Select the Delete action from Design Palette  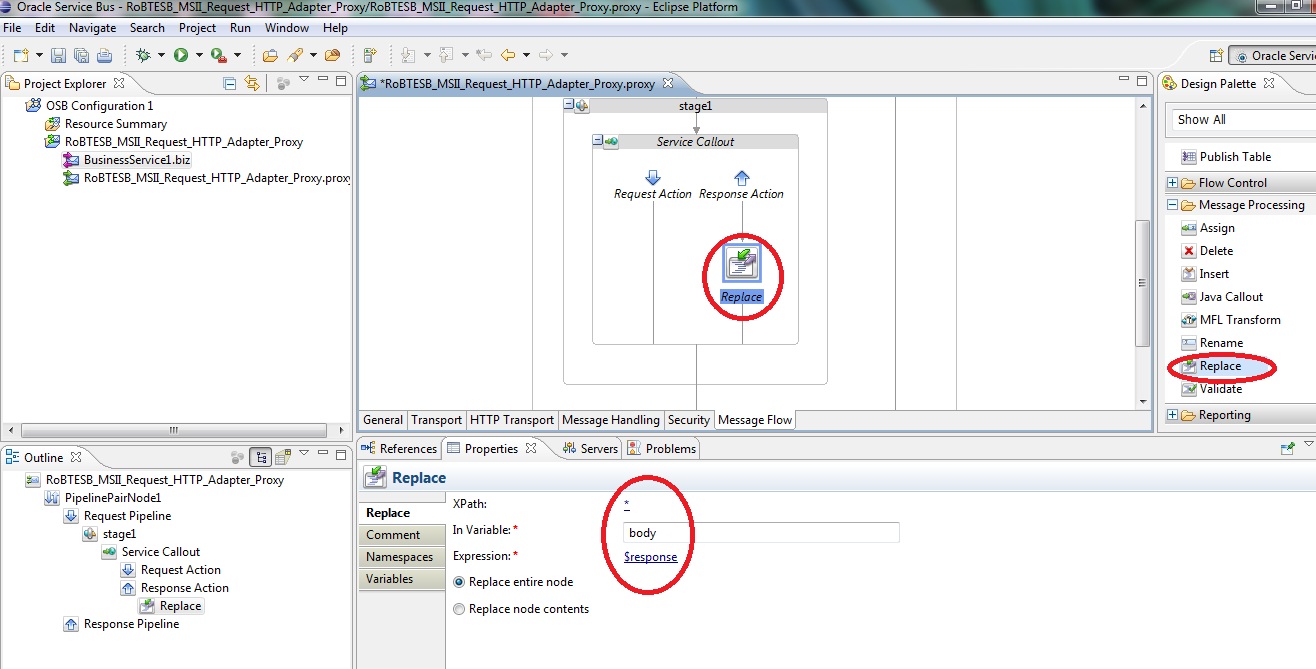pos(1213,250)
